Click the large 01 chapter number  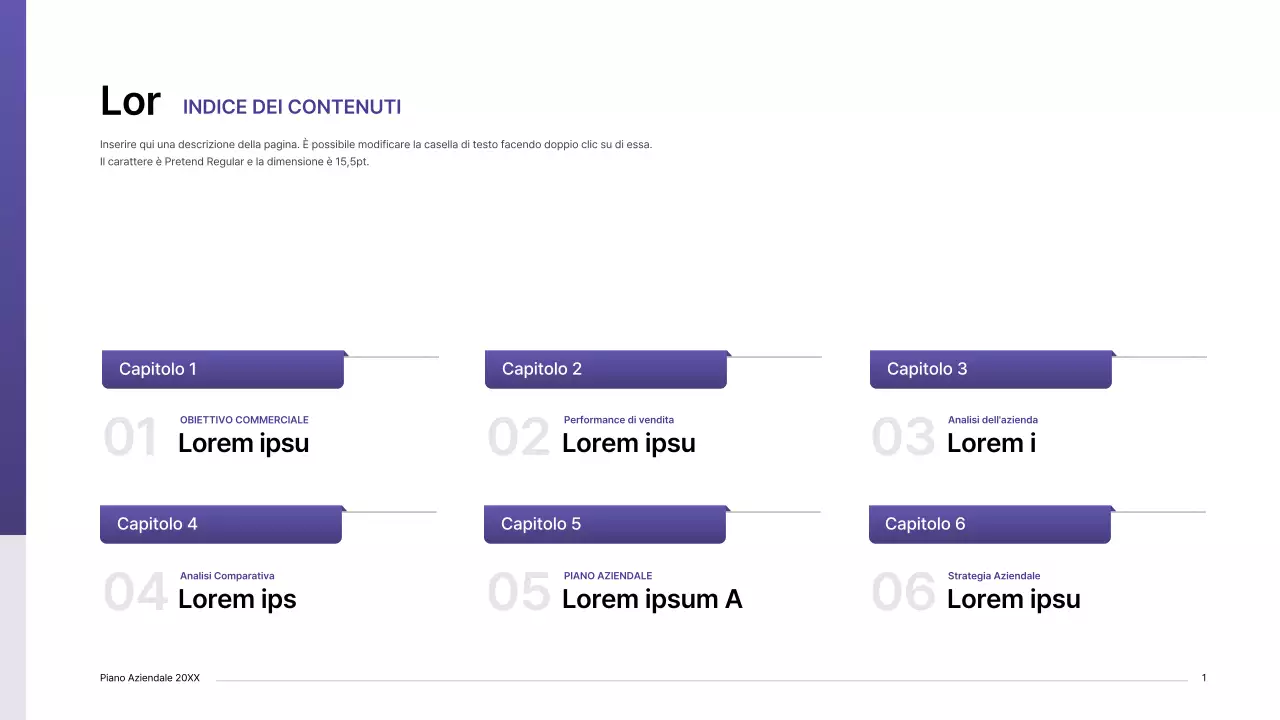131,438
